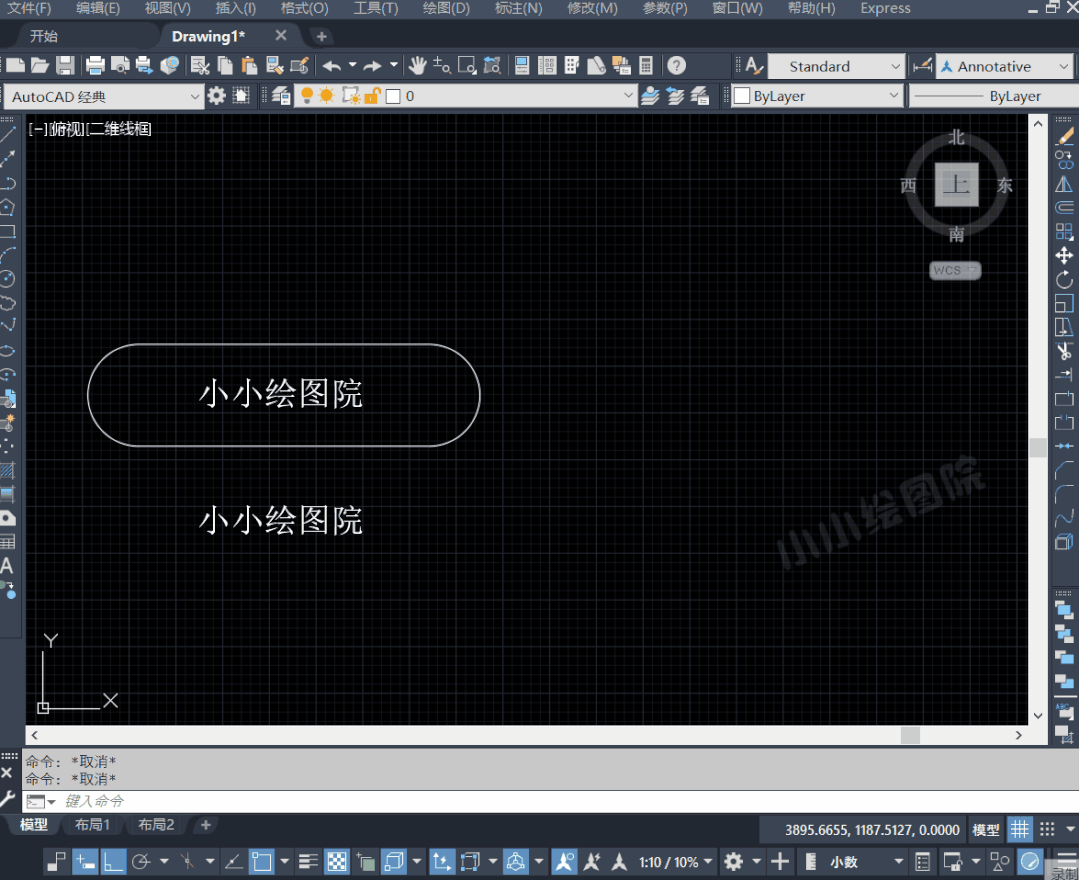Select the Line draw tool
The image size is (1079, 880).
[8, 135]
